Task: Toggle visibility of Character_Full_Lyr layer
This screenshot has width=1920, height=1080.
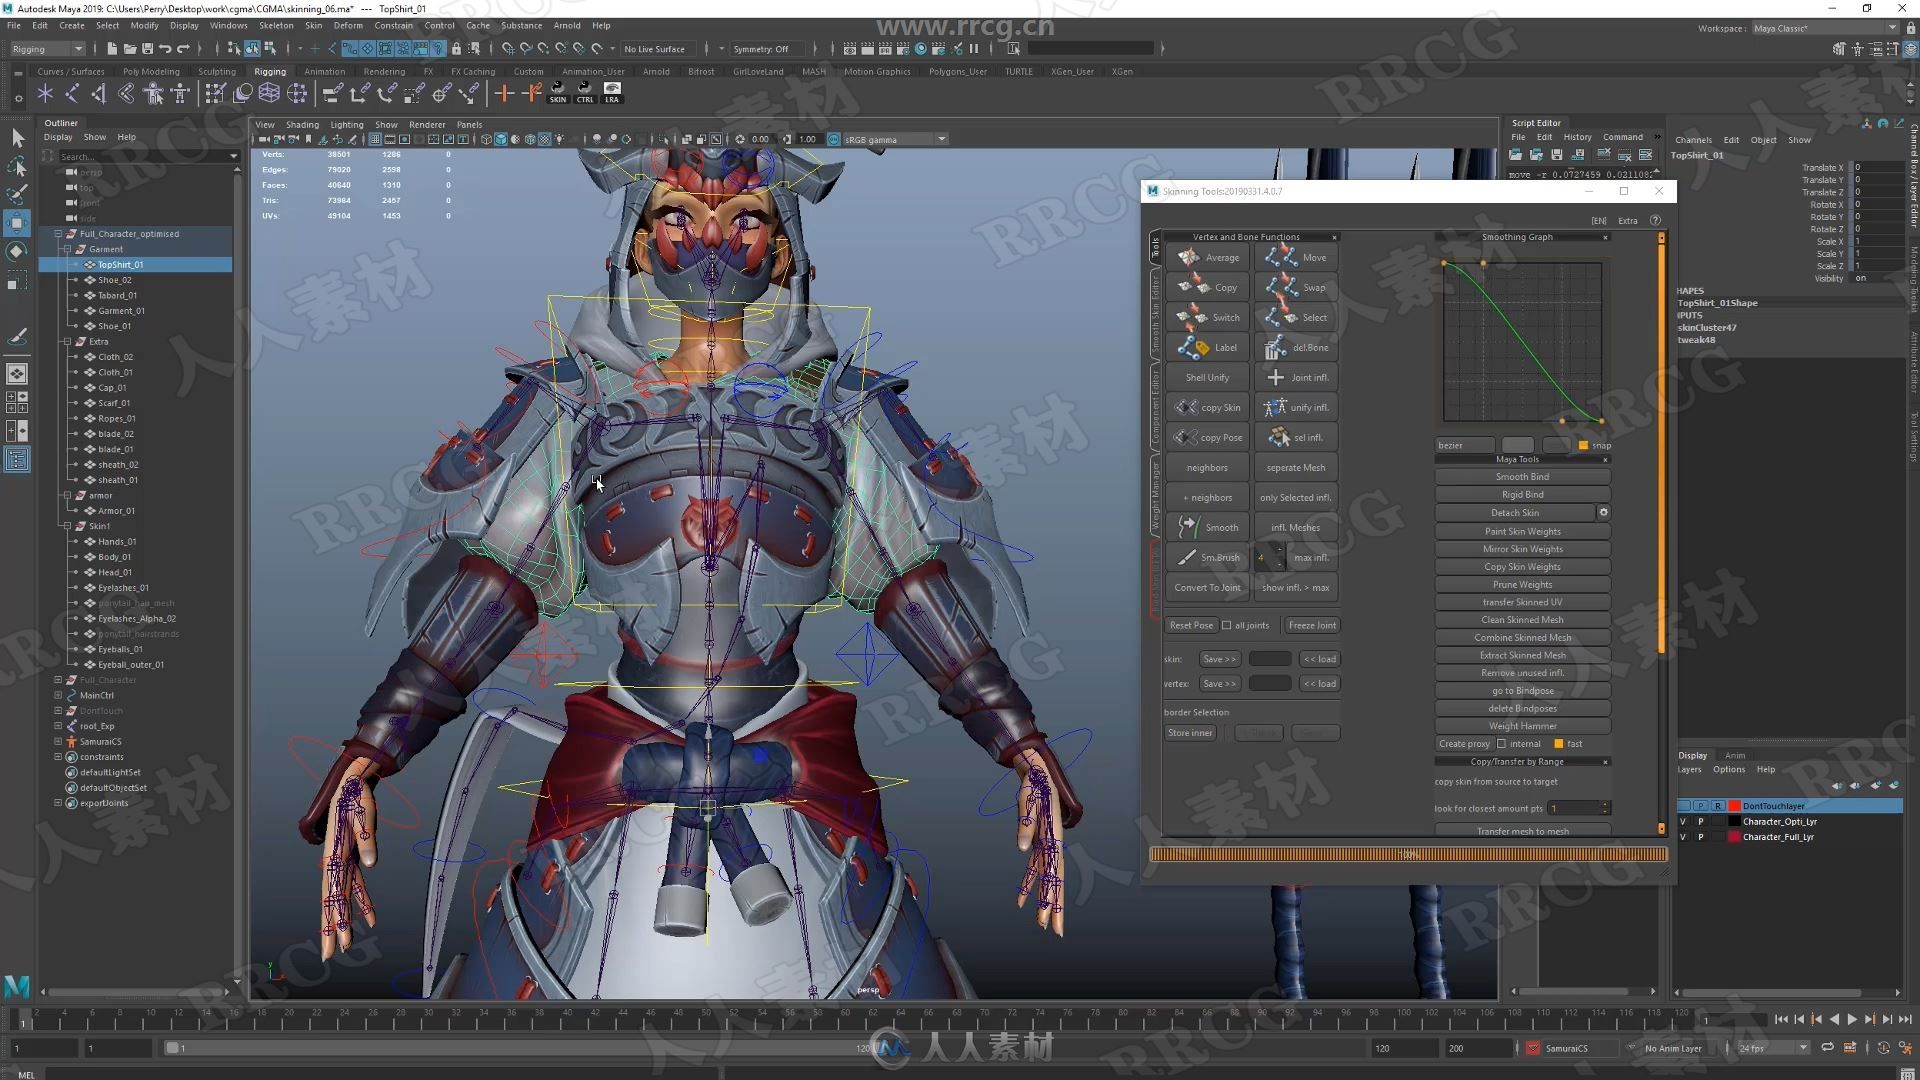Action: point(1683,837)
